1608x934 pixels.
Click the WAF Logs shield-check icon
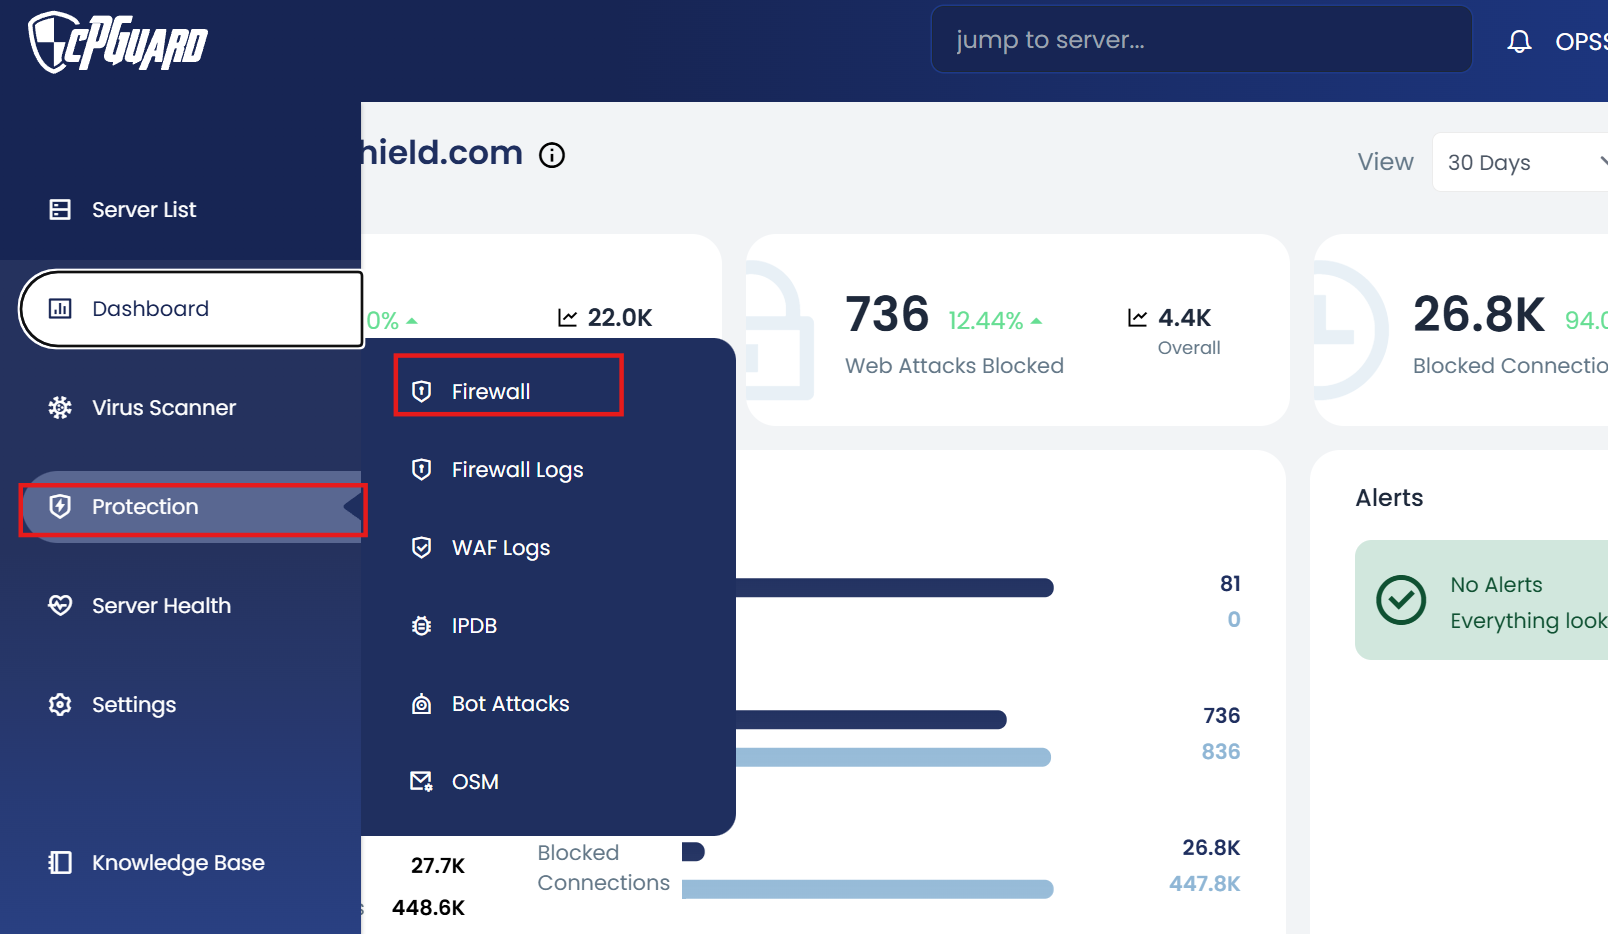tap(422, 547)
